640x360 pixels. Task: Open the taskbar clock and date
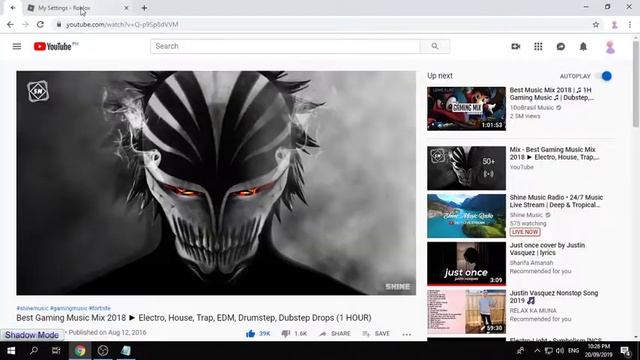[598, 351]
